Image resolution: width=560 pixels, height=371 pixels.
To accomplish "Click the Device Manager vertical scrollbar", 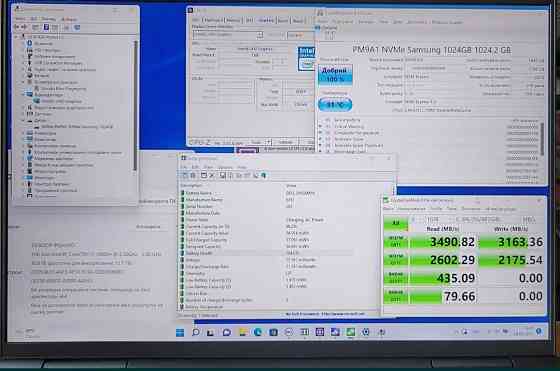I will click(135, 105).
